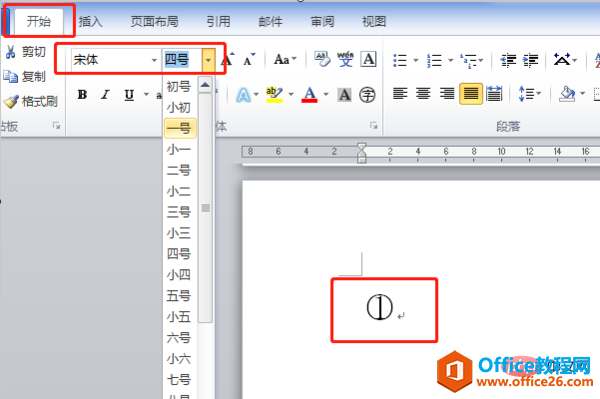This screenshot has height=399, width=600.
Task: Click the distributed alignment icon
Action: coord(494,94)
